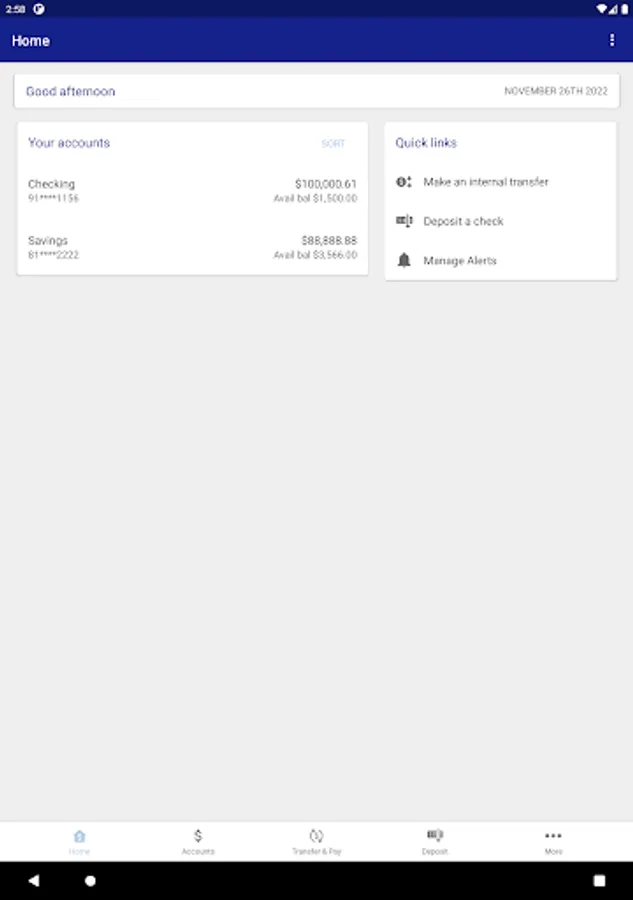Select Manage Alerts link
The width and height of the screenshot is (633, 900).
[x=460, y=260]
